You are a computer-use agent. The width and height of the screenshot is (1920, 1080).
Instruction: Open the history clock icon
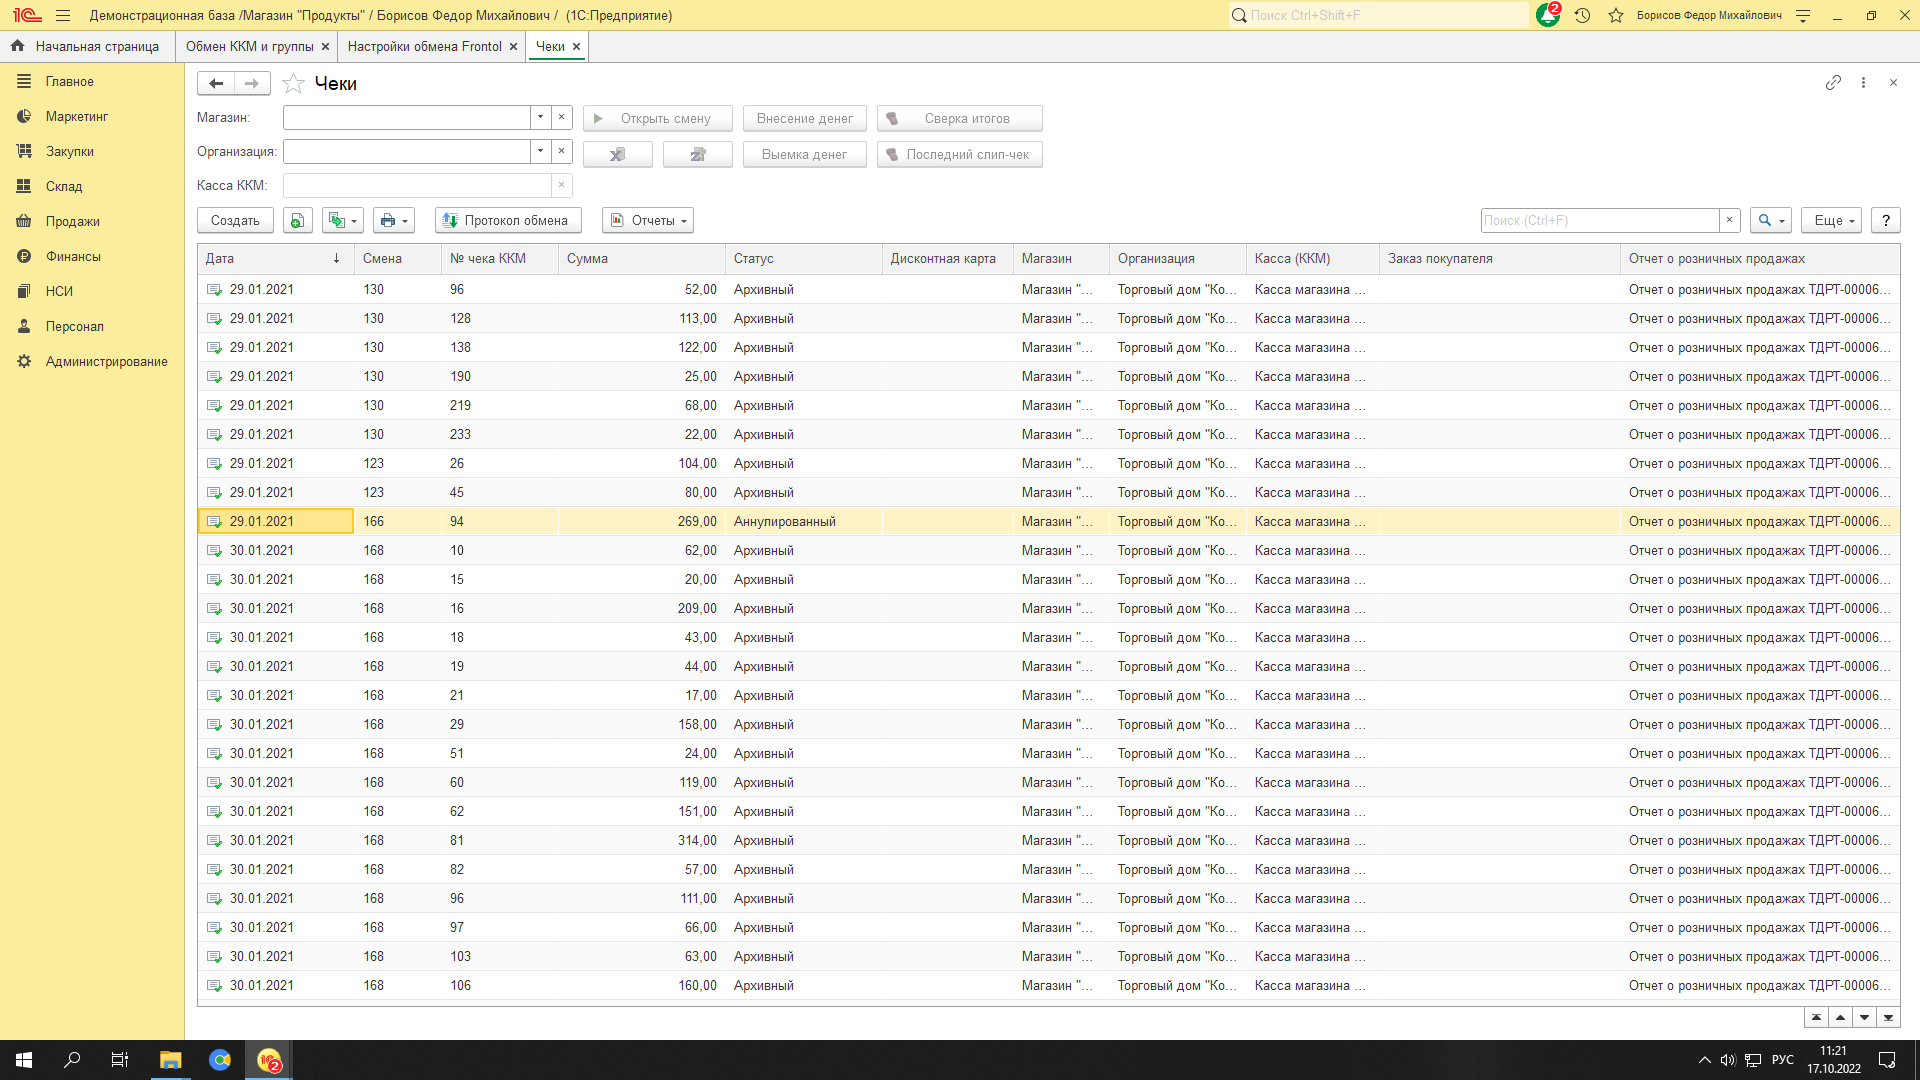pyautogui.click(x=1582, y=15)
